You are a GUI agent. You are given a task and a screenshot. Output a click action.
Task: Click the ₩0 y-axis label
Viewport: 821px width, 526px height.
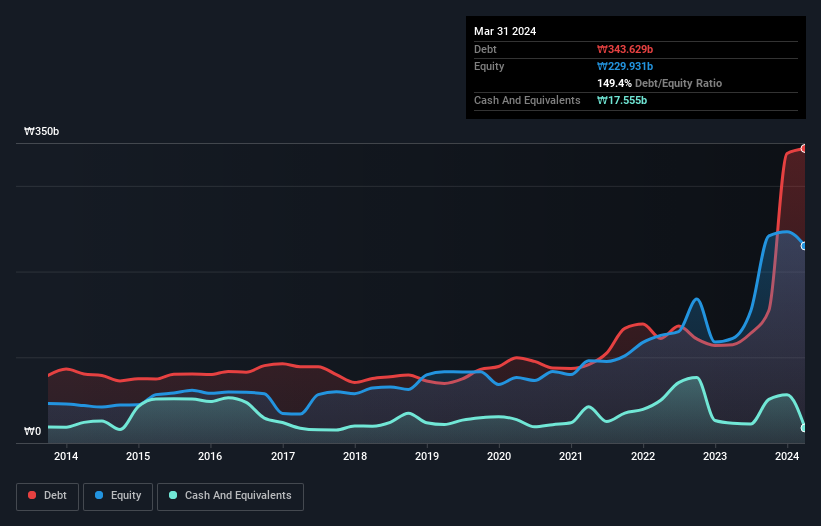(x=32, y=431)
